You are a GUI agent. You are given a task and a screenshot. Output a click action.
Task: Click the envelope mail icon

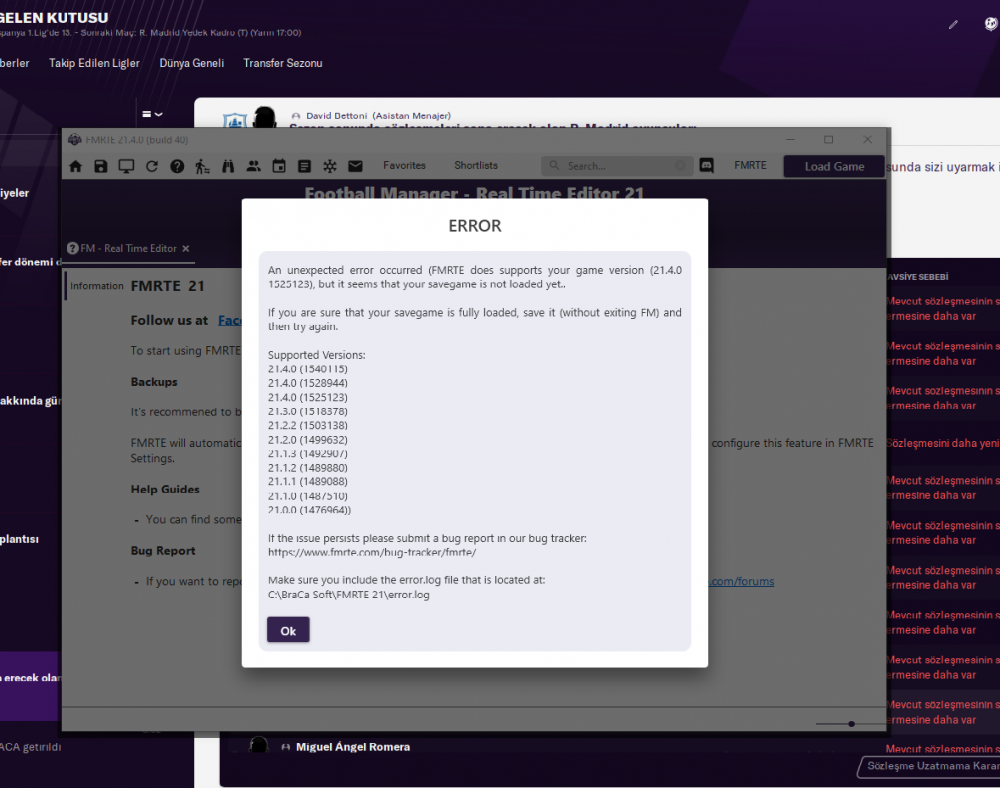tap(355, 166)
